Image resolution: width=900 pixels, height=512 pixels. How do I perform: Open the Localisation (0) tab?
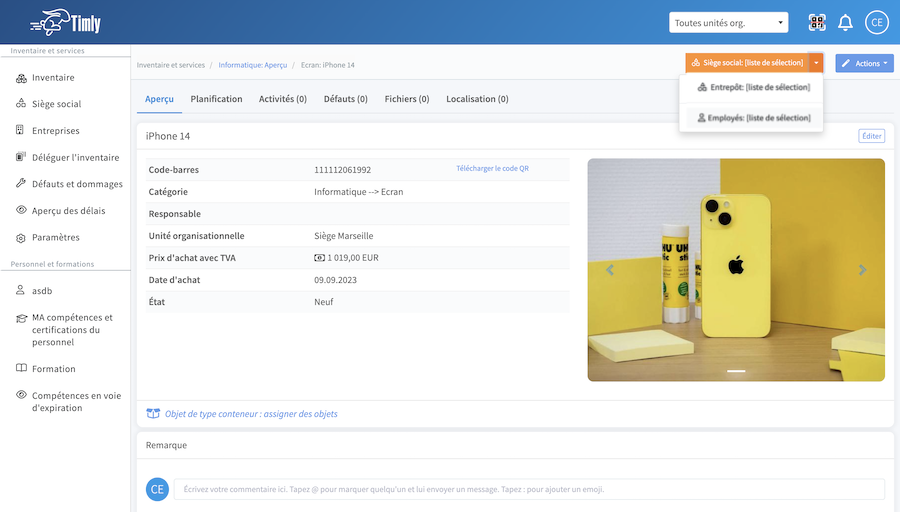tap(477, 99)
